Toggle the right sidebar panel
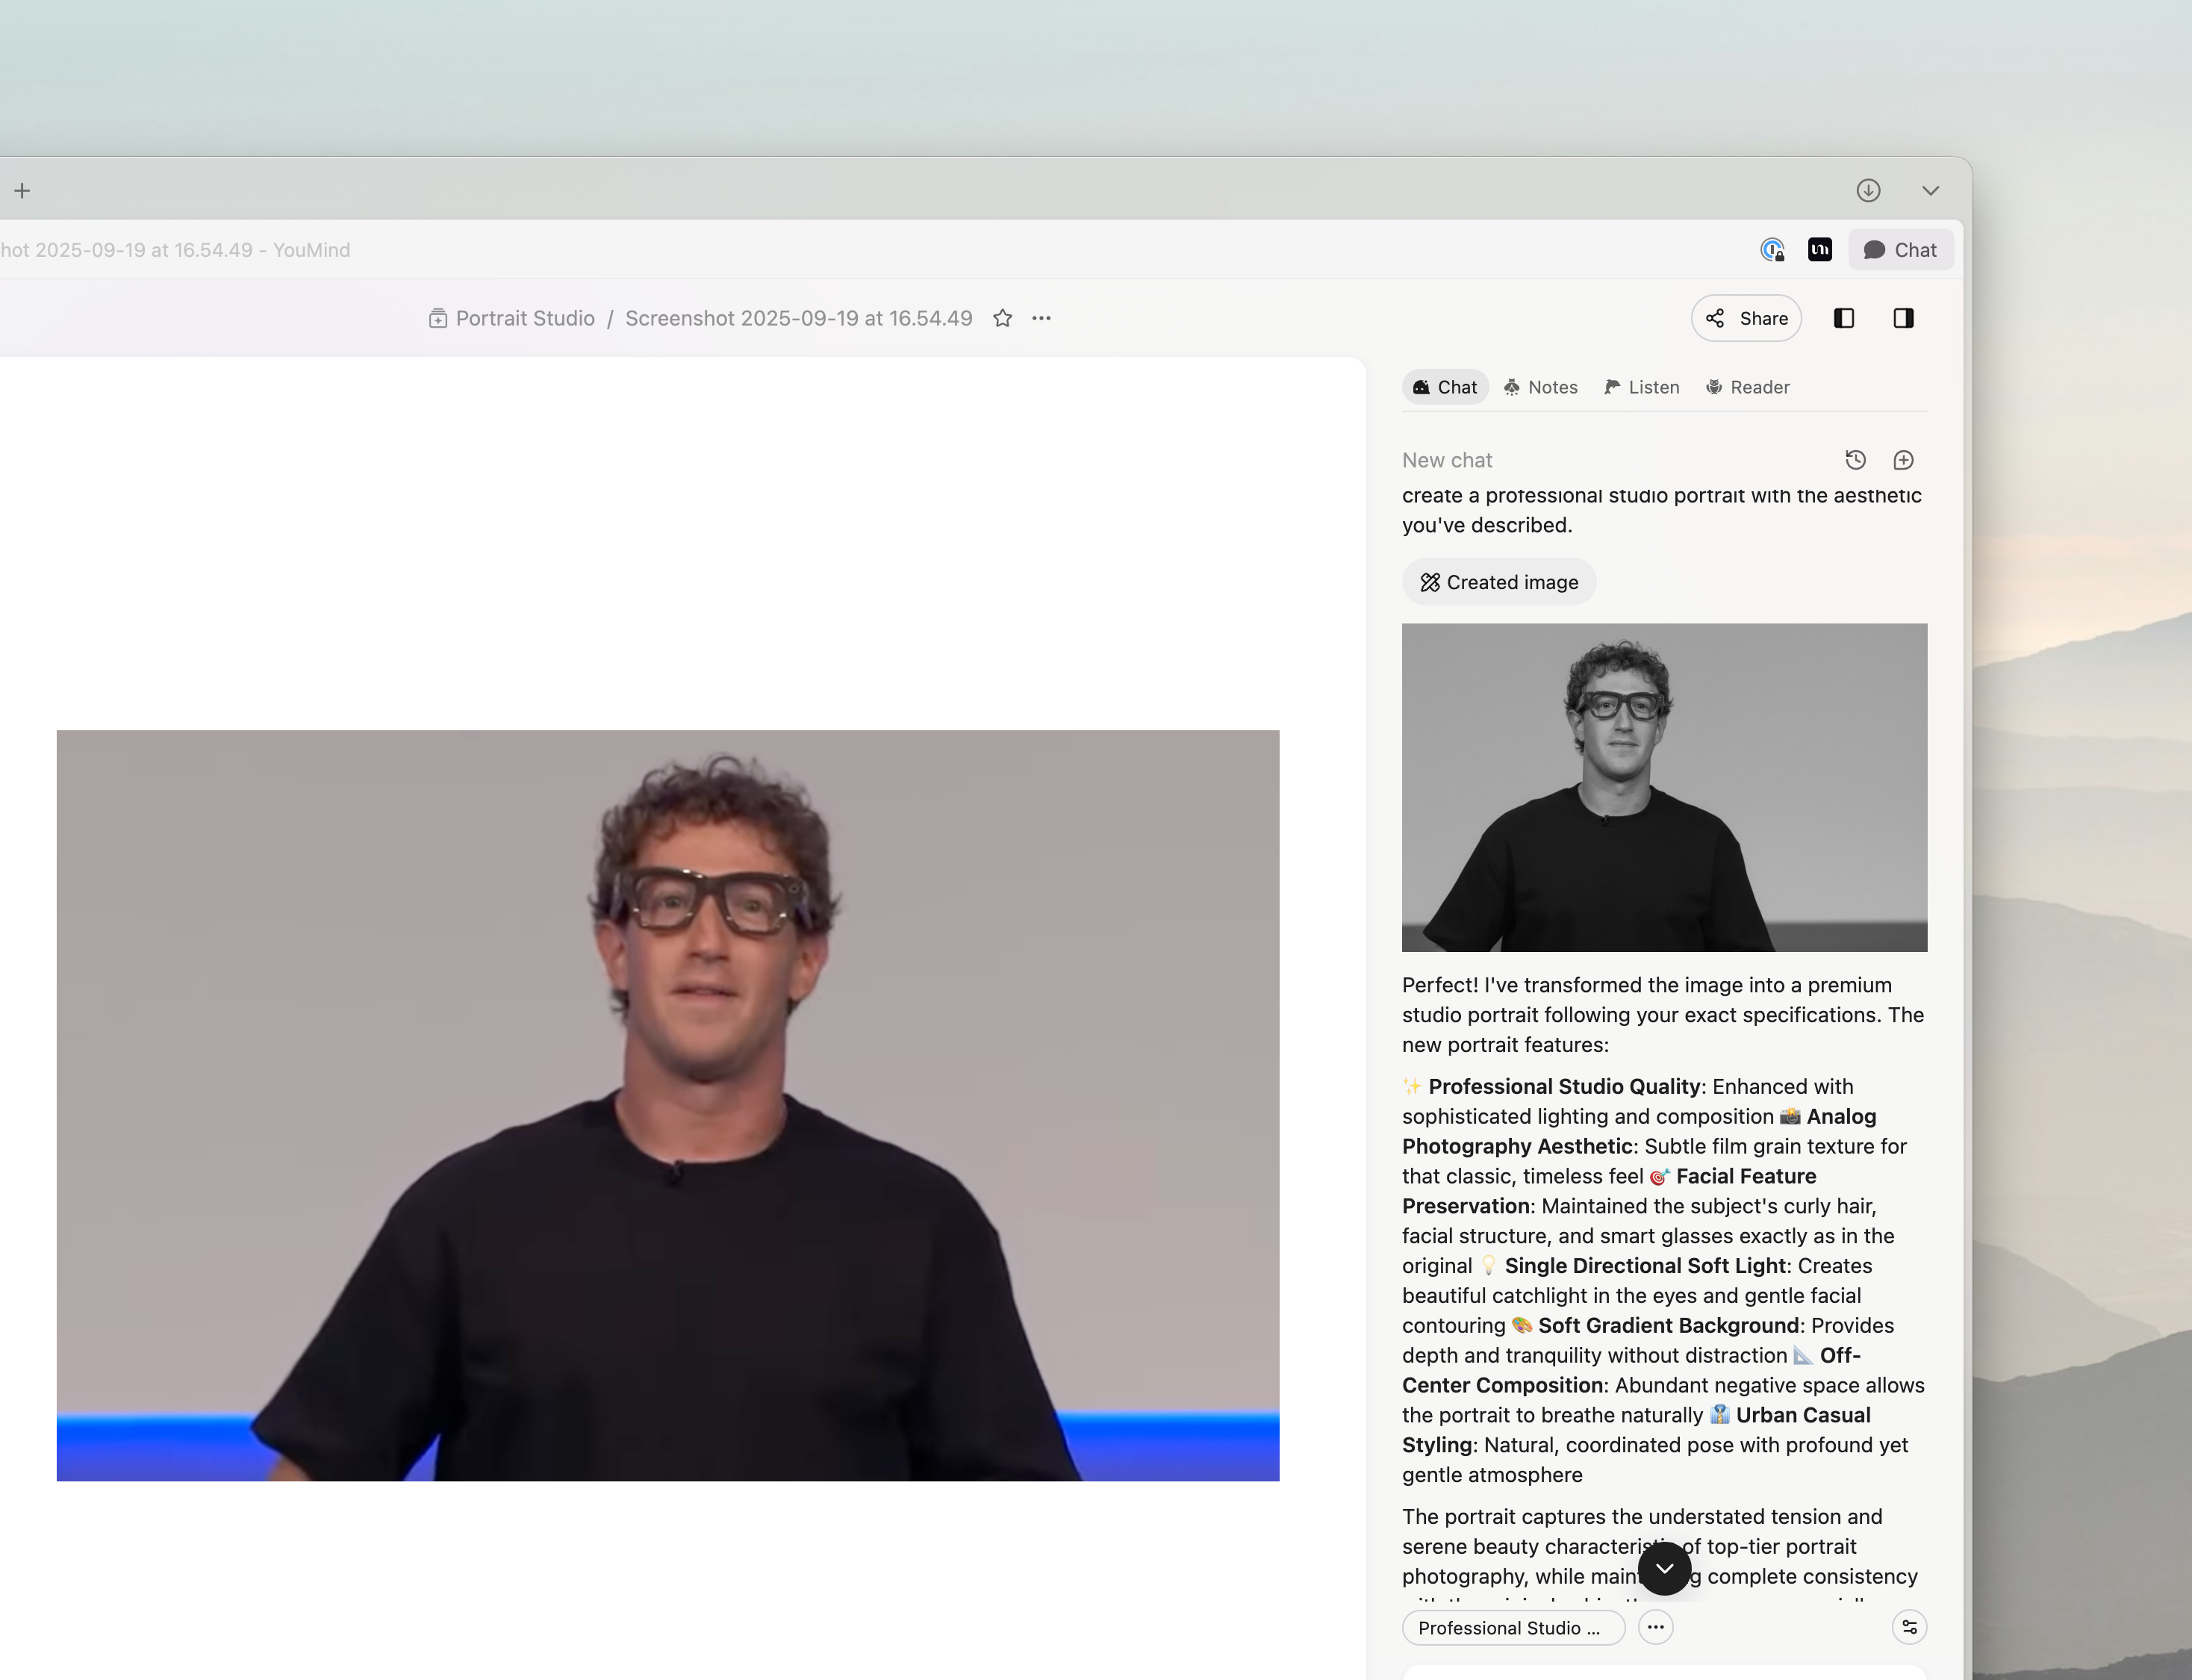Image resolution: width=2192 pixels, height=1680 pixels. 1903,318
